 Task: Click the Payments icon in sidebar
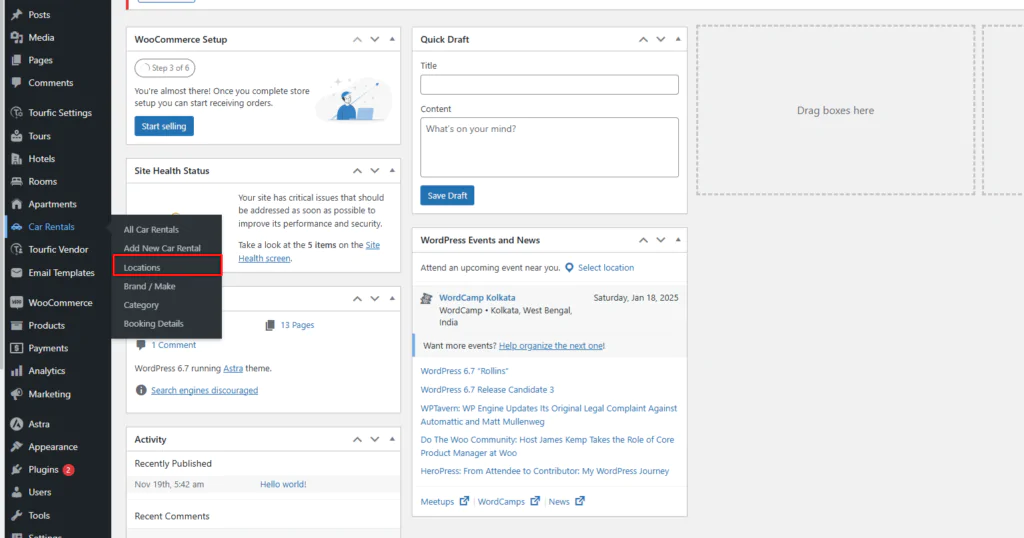pos(17,348)
